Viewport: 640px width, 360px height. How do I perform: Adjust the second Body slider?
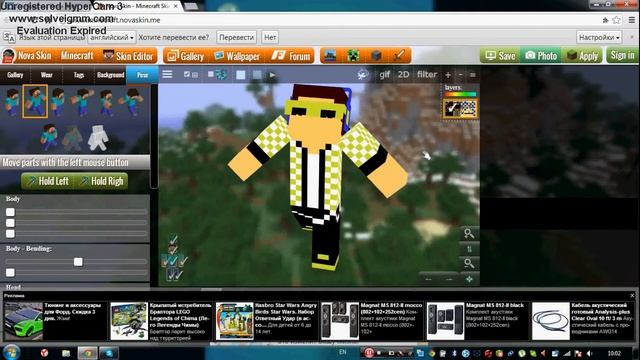pyautogui.click(x=76, y=223)
